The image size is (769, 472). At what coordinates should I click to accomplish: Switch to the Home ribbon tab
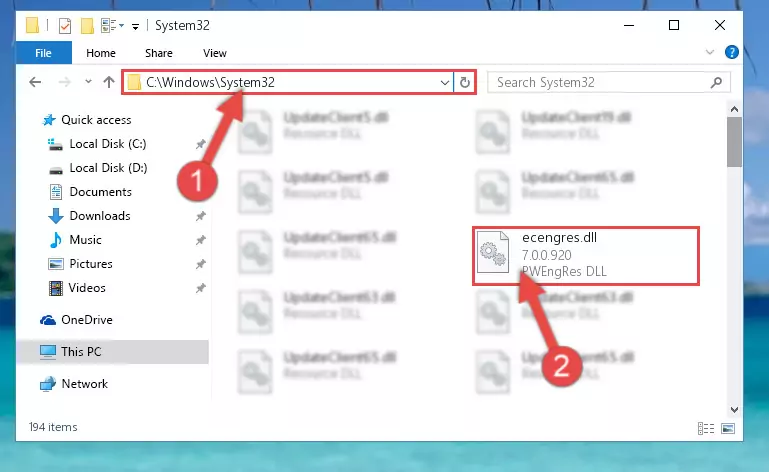101,53
